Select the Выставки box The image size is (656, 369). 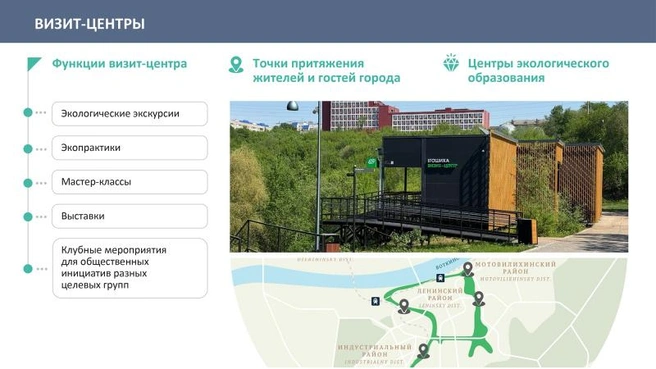click(x=130, y=216)
